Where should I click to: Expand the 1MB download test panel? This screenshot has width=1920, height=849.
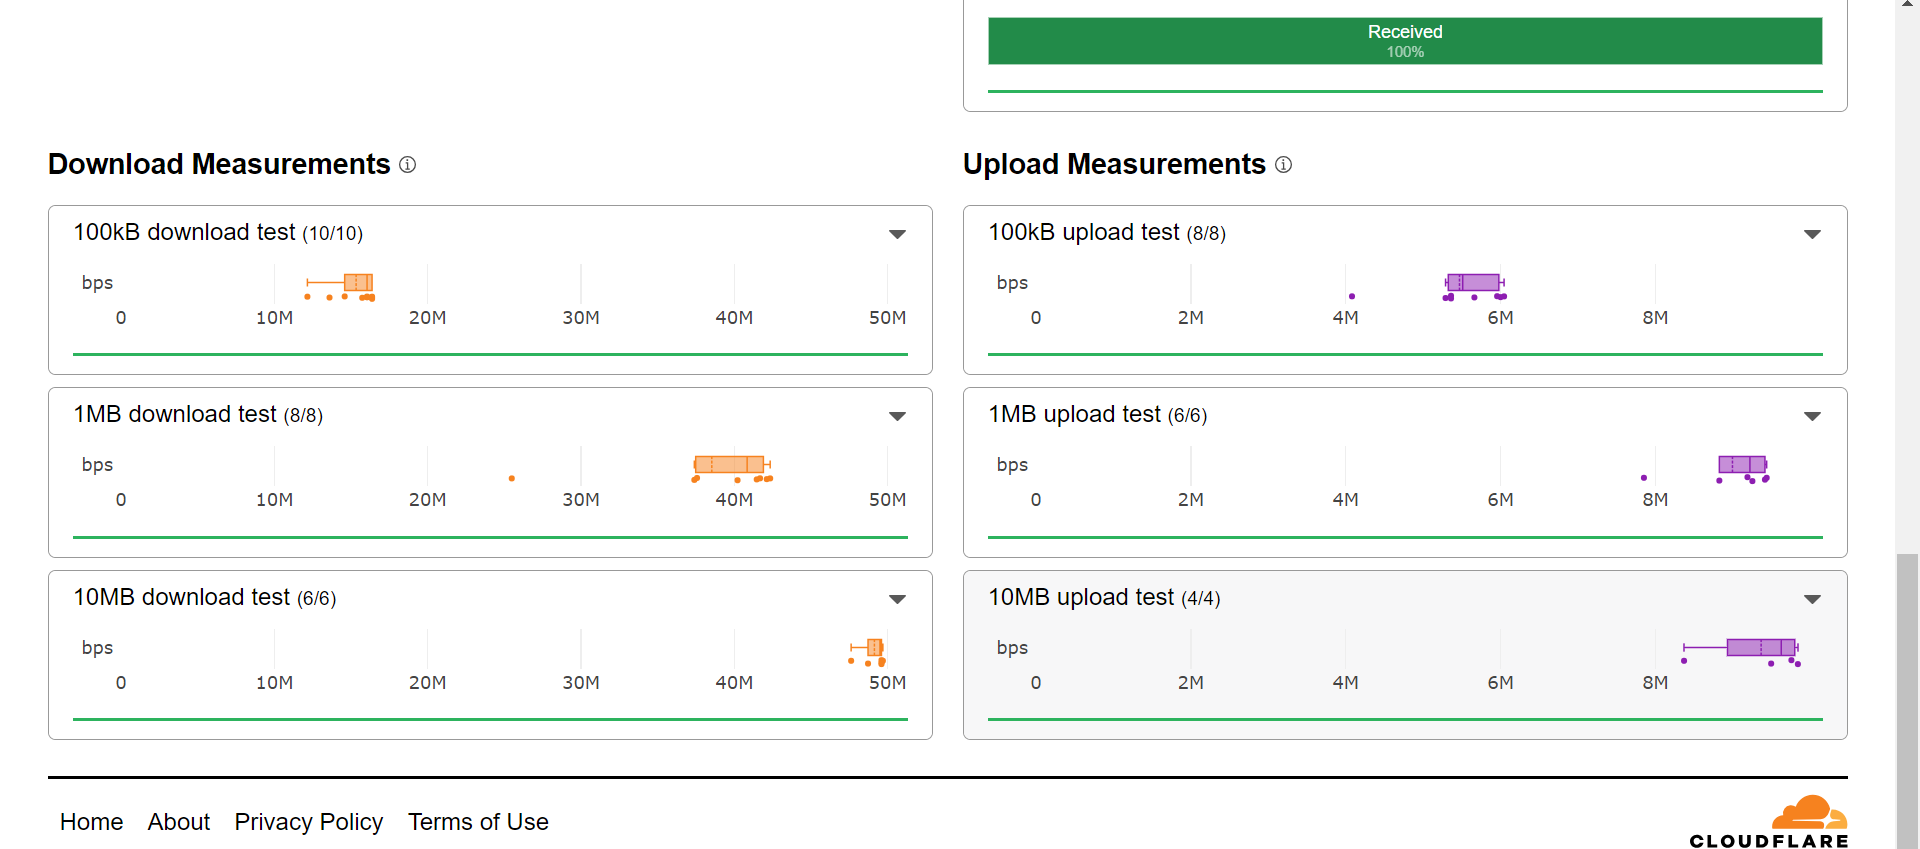click(897, 416)
